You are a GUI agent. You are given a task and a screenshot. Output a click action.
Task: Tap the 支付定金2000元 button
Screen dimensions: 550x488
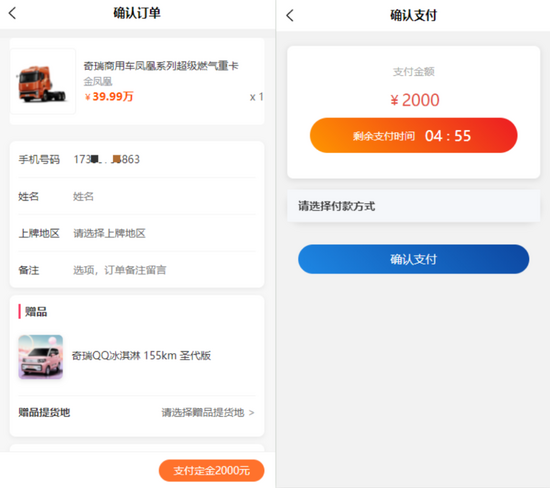coord(212,470)
